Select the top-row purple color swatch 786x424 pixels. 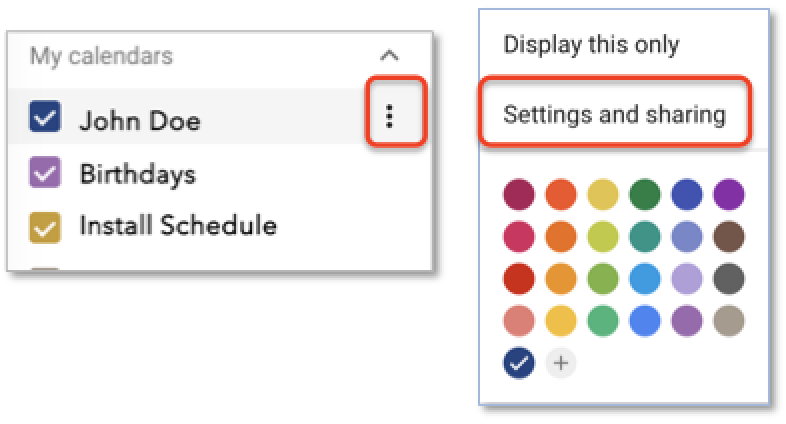[x=729, y=194]
